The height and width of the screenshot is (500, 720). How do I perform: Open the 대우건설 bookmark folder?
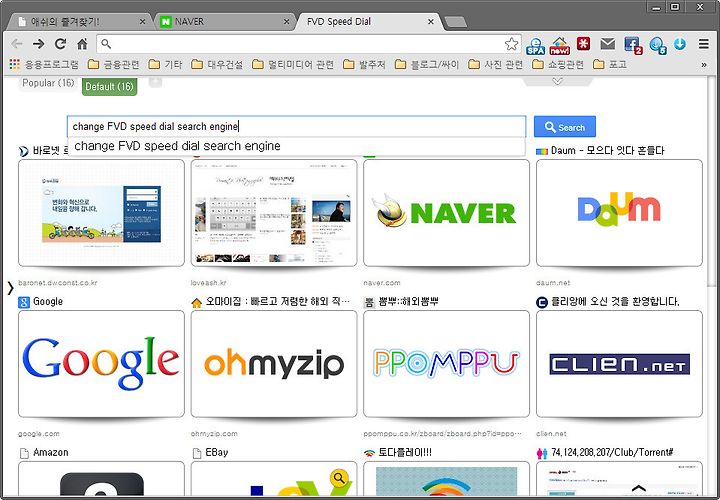click(x=217, y=64)
